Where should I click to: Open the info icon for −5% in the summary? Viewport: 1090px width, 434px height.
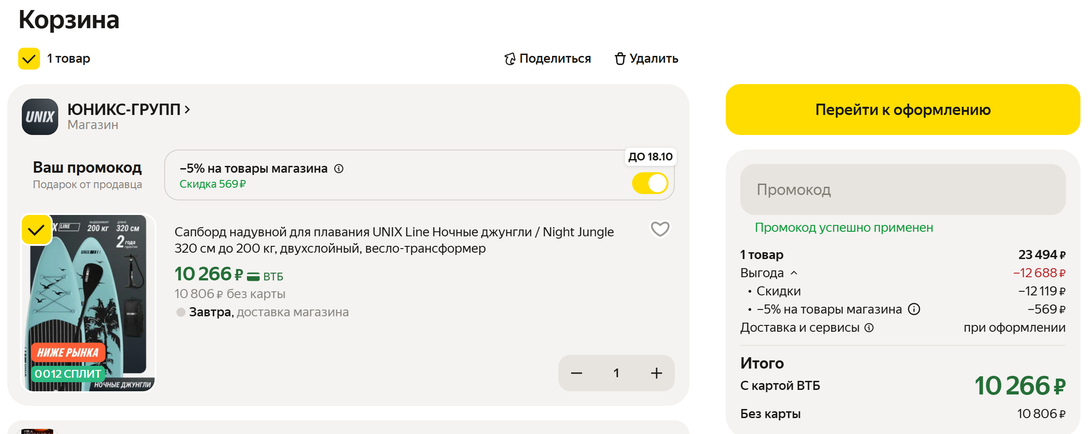coord(914,310)
